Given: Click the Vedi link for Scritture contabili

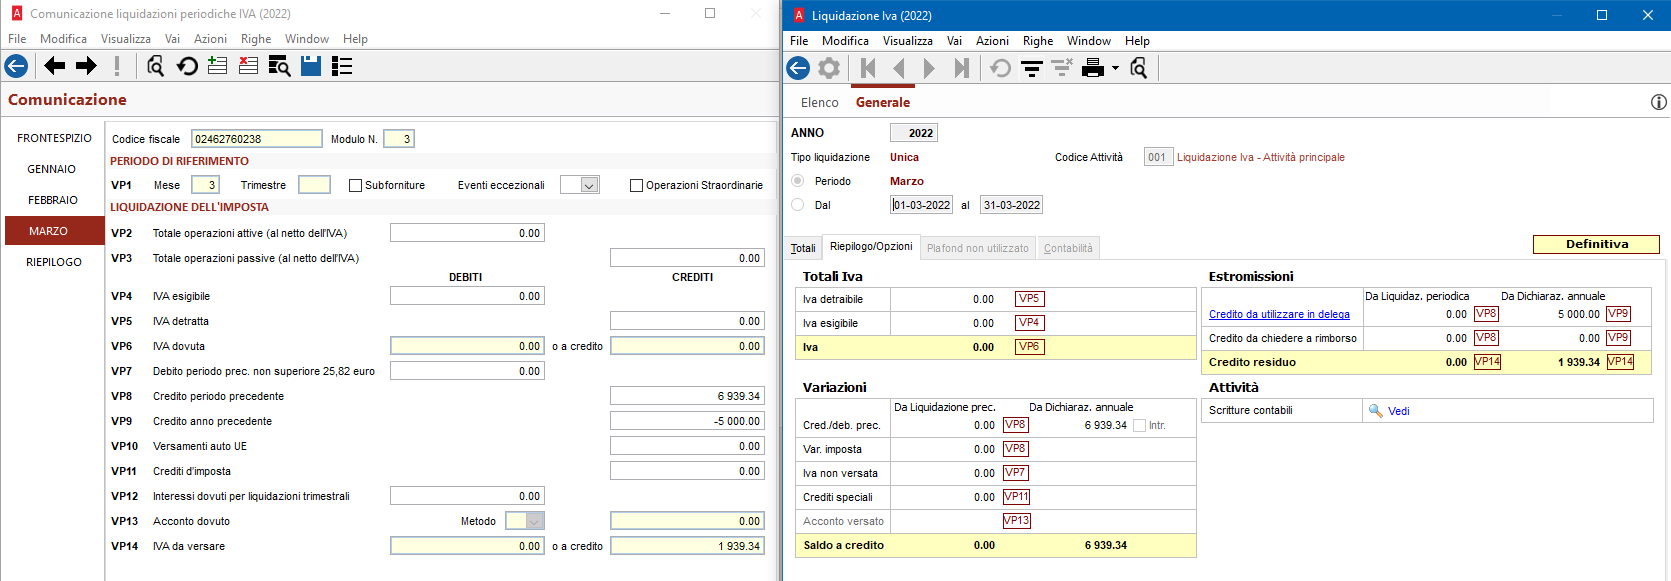Looking at the screenshot, I should [x=1398, y=411].
